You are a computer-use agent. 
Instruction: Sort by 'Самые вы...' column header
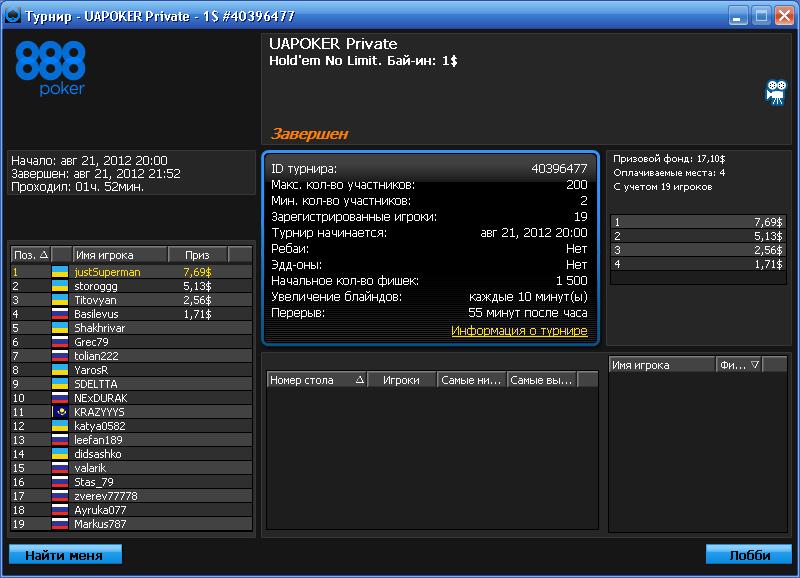(x=542, y=380)
